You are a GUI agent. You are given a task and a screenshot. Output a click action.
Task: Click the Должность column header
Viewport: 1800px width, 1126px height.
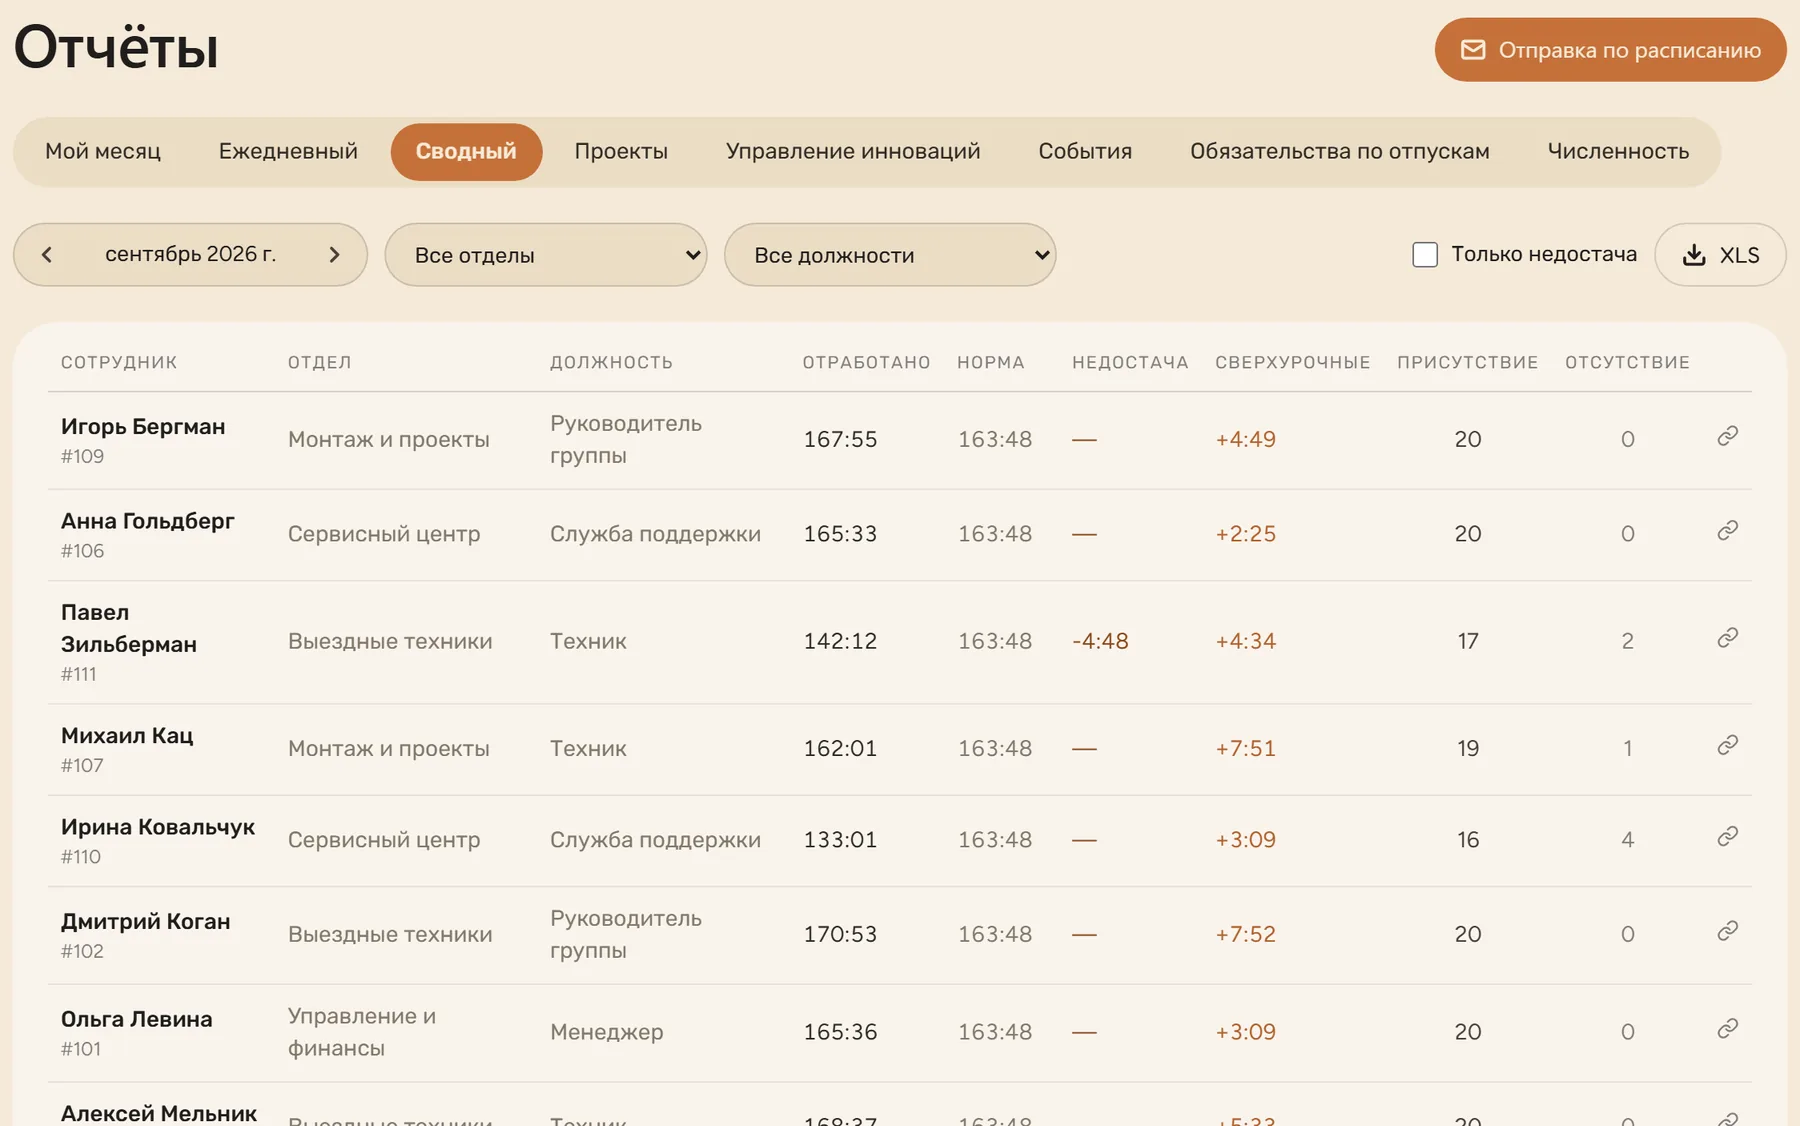pos(611,362)
